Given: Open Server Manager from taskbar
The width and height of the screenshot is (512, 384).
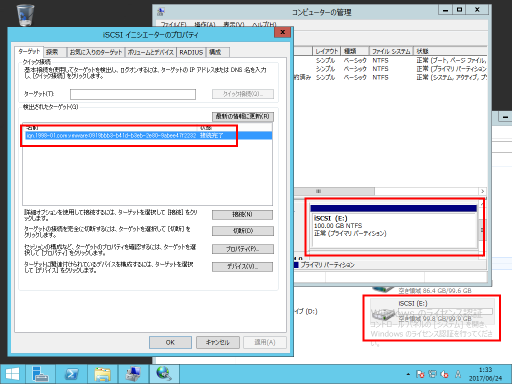Looking at the screenshot, I should pos(40,374).
